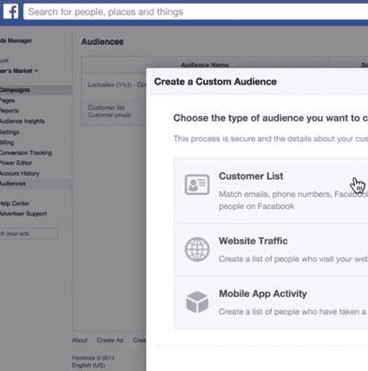Open the Market account dropdown in sidebar

point(19,71)
